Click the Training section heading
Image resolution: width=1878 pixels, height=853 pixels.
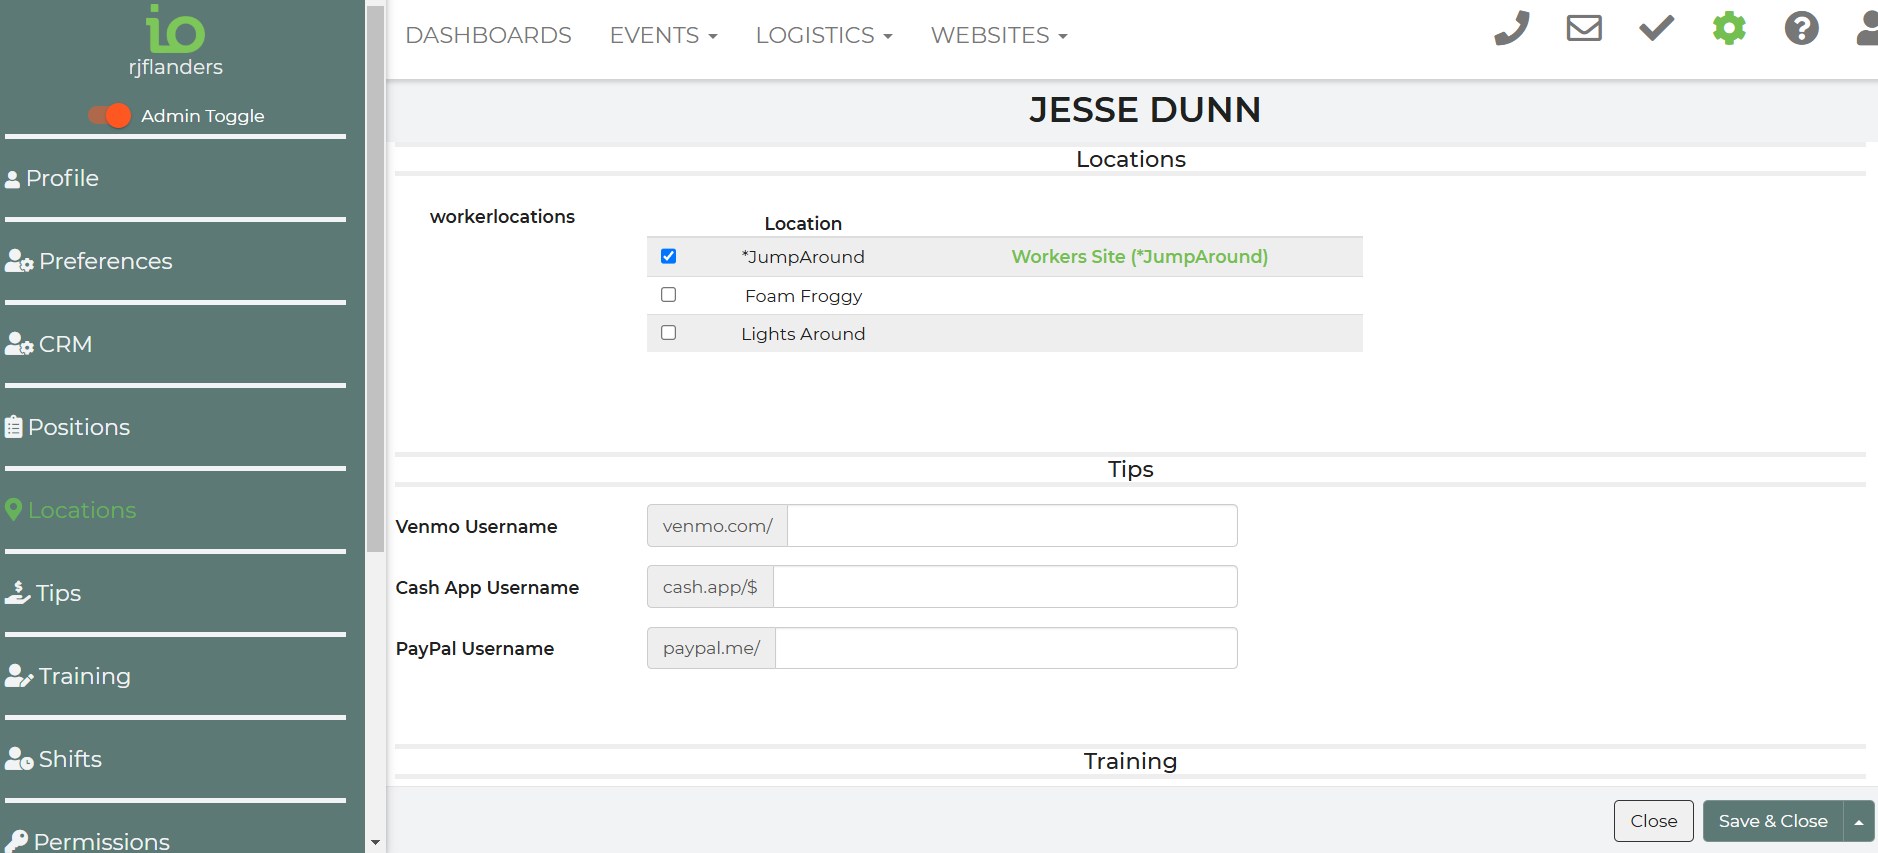pyautogui.click(x=1131, y=761)
